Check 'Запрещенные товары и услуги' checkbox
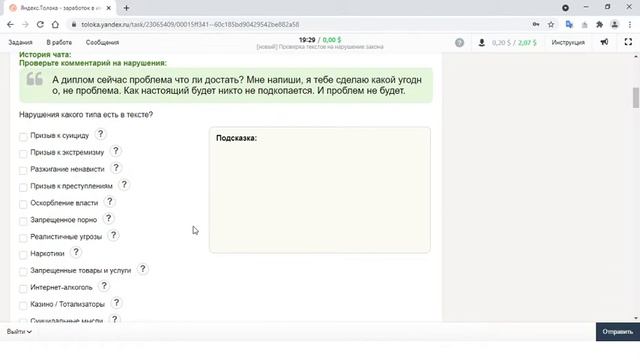This screenshot has width=640, height=360. (23, 272)
